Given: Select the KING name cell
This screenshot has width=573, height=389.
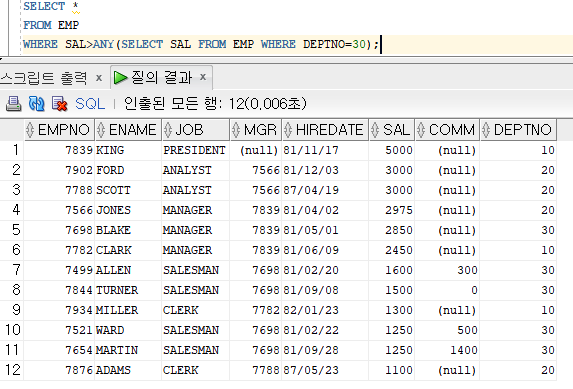Looking at the screenshot, I should (x=128, y=150).
